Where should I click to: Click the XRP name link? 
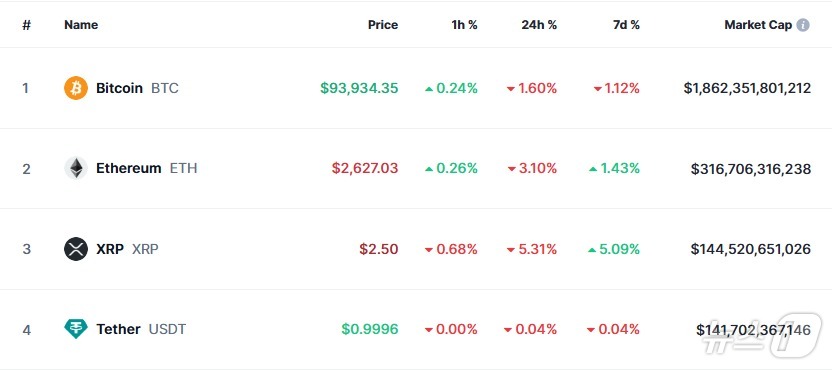(110, 249)
